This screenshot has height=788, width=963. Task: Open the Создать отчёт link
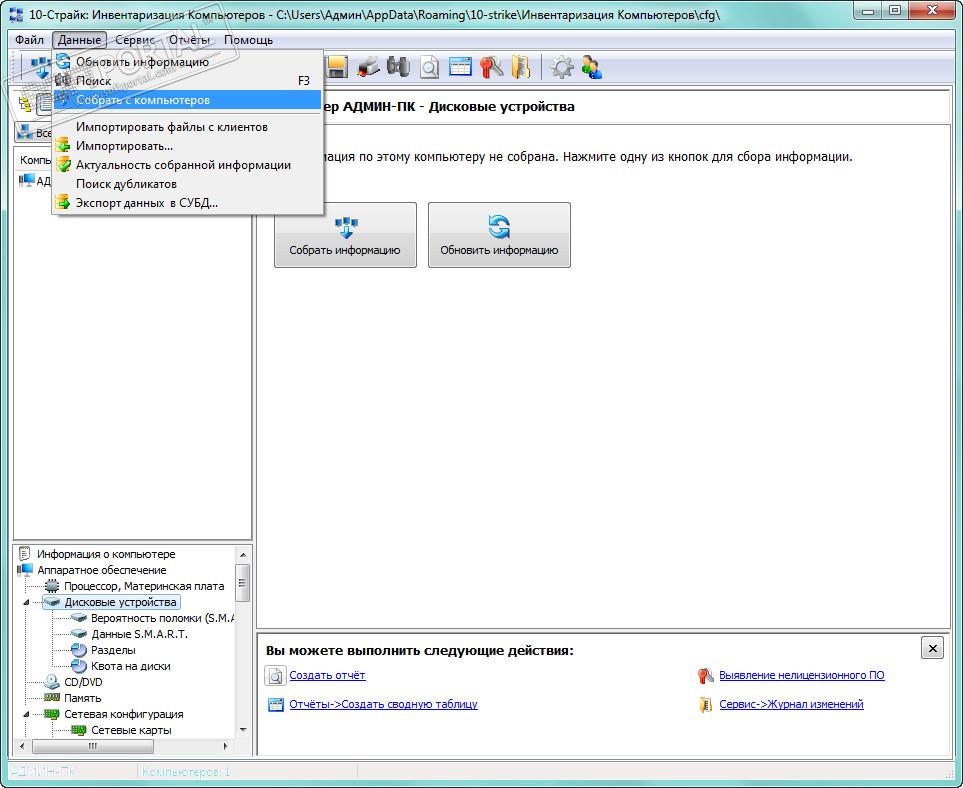tap(327, 676)
